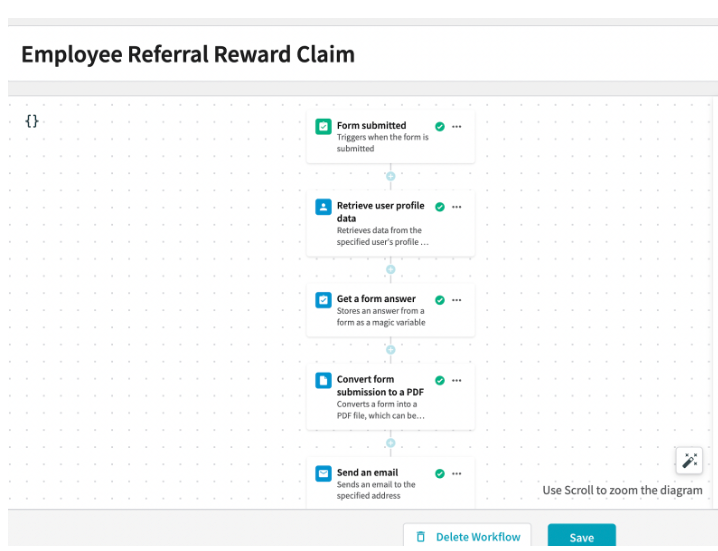This screenshot has height=551, width=718.
Task: Save the workflow
Action: pyautogui.click(x=582, y=536)
